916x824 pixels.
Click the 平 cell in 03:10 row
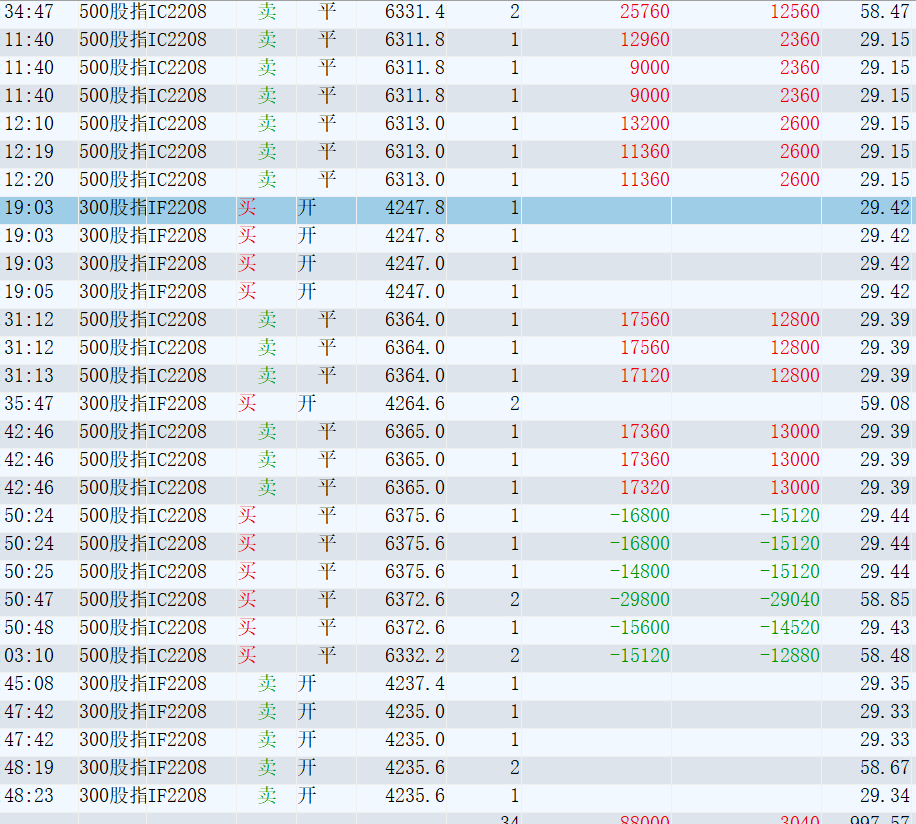[x=327, y=656]
